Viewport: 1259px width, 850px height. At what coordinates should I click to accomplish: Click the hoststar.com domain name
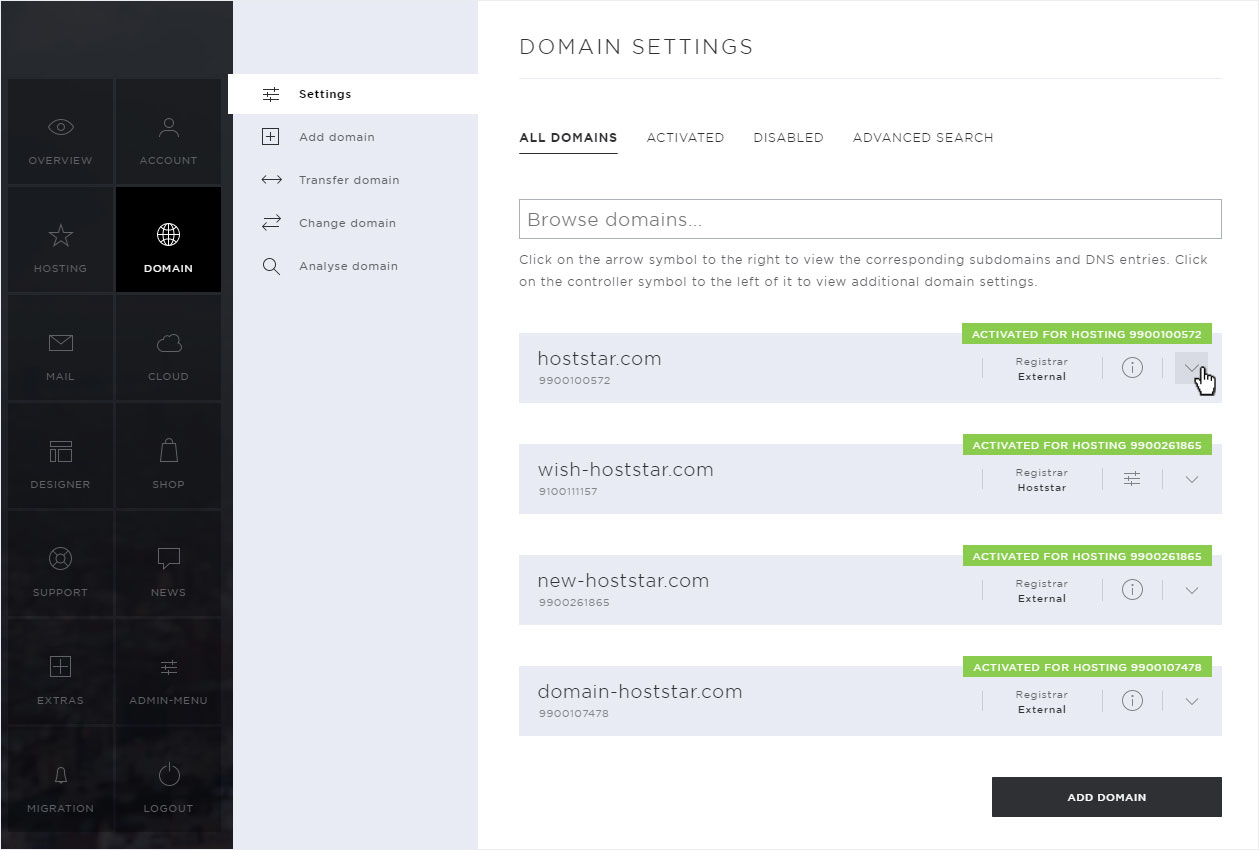click(x=599, y=359)
